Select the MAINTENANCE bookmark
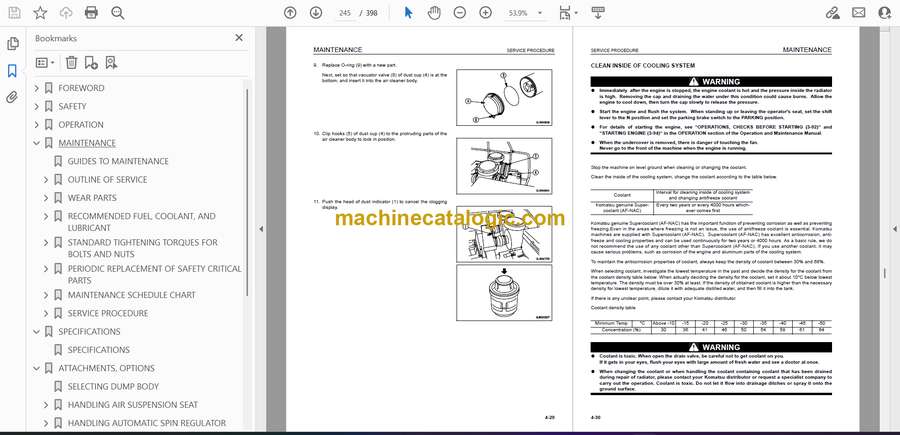The height and width of the screenshot is (435, 900). pyautogui.click(x=87, y=143)
